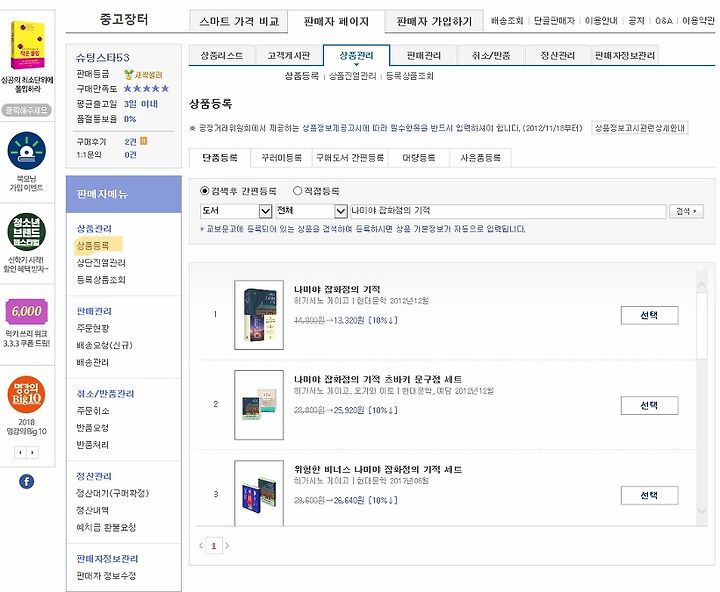This screenshot has height=592, width=720.
Task: Click the orange N badge beside 구매후기
Action: [x=143, y=141]
